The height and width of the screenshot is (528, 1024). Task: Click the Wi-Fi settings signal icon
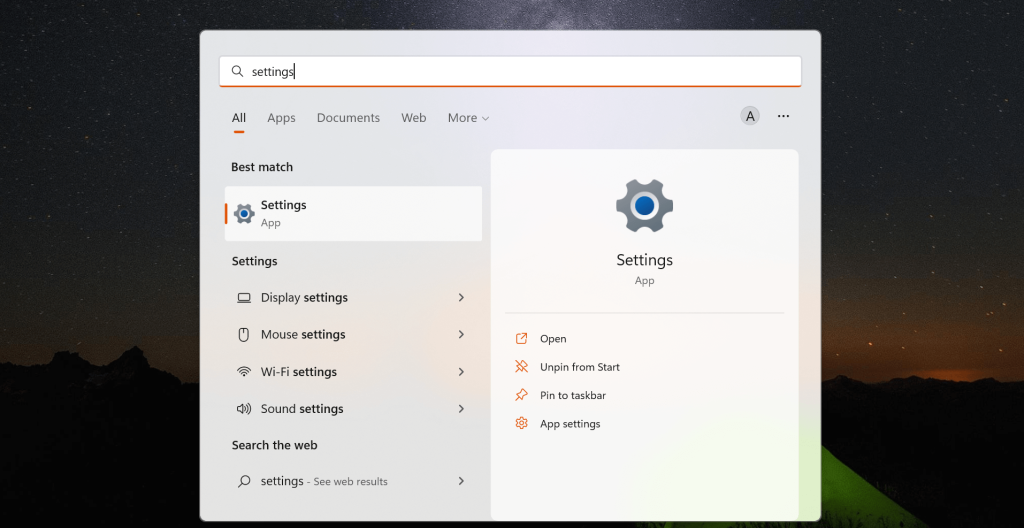point(244,372)
